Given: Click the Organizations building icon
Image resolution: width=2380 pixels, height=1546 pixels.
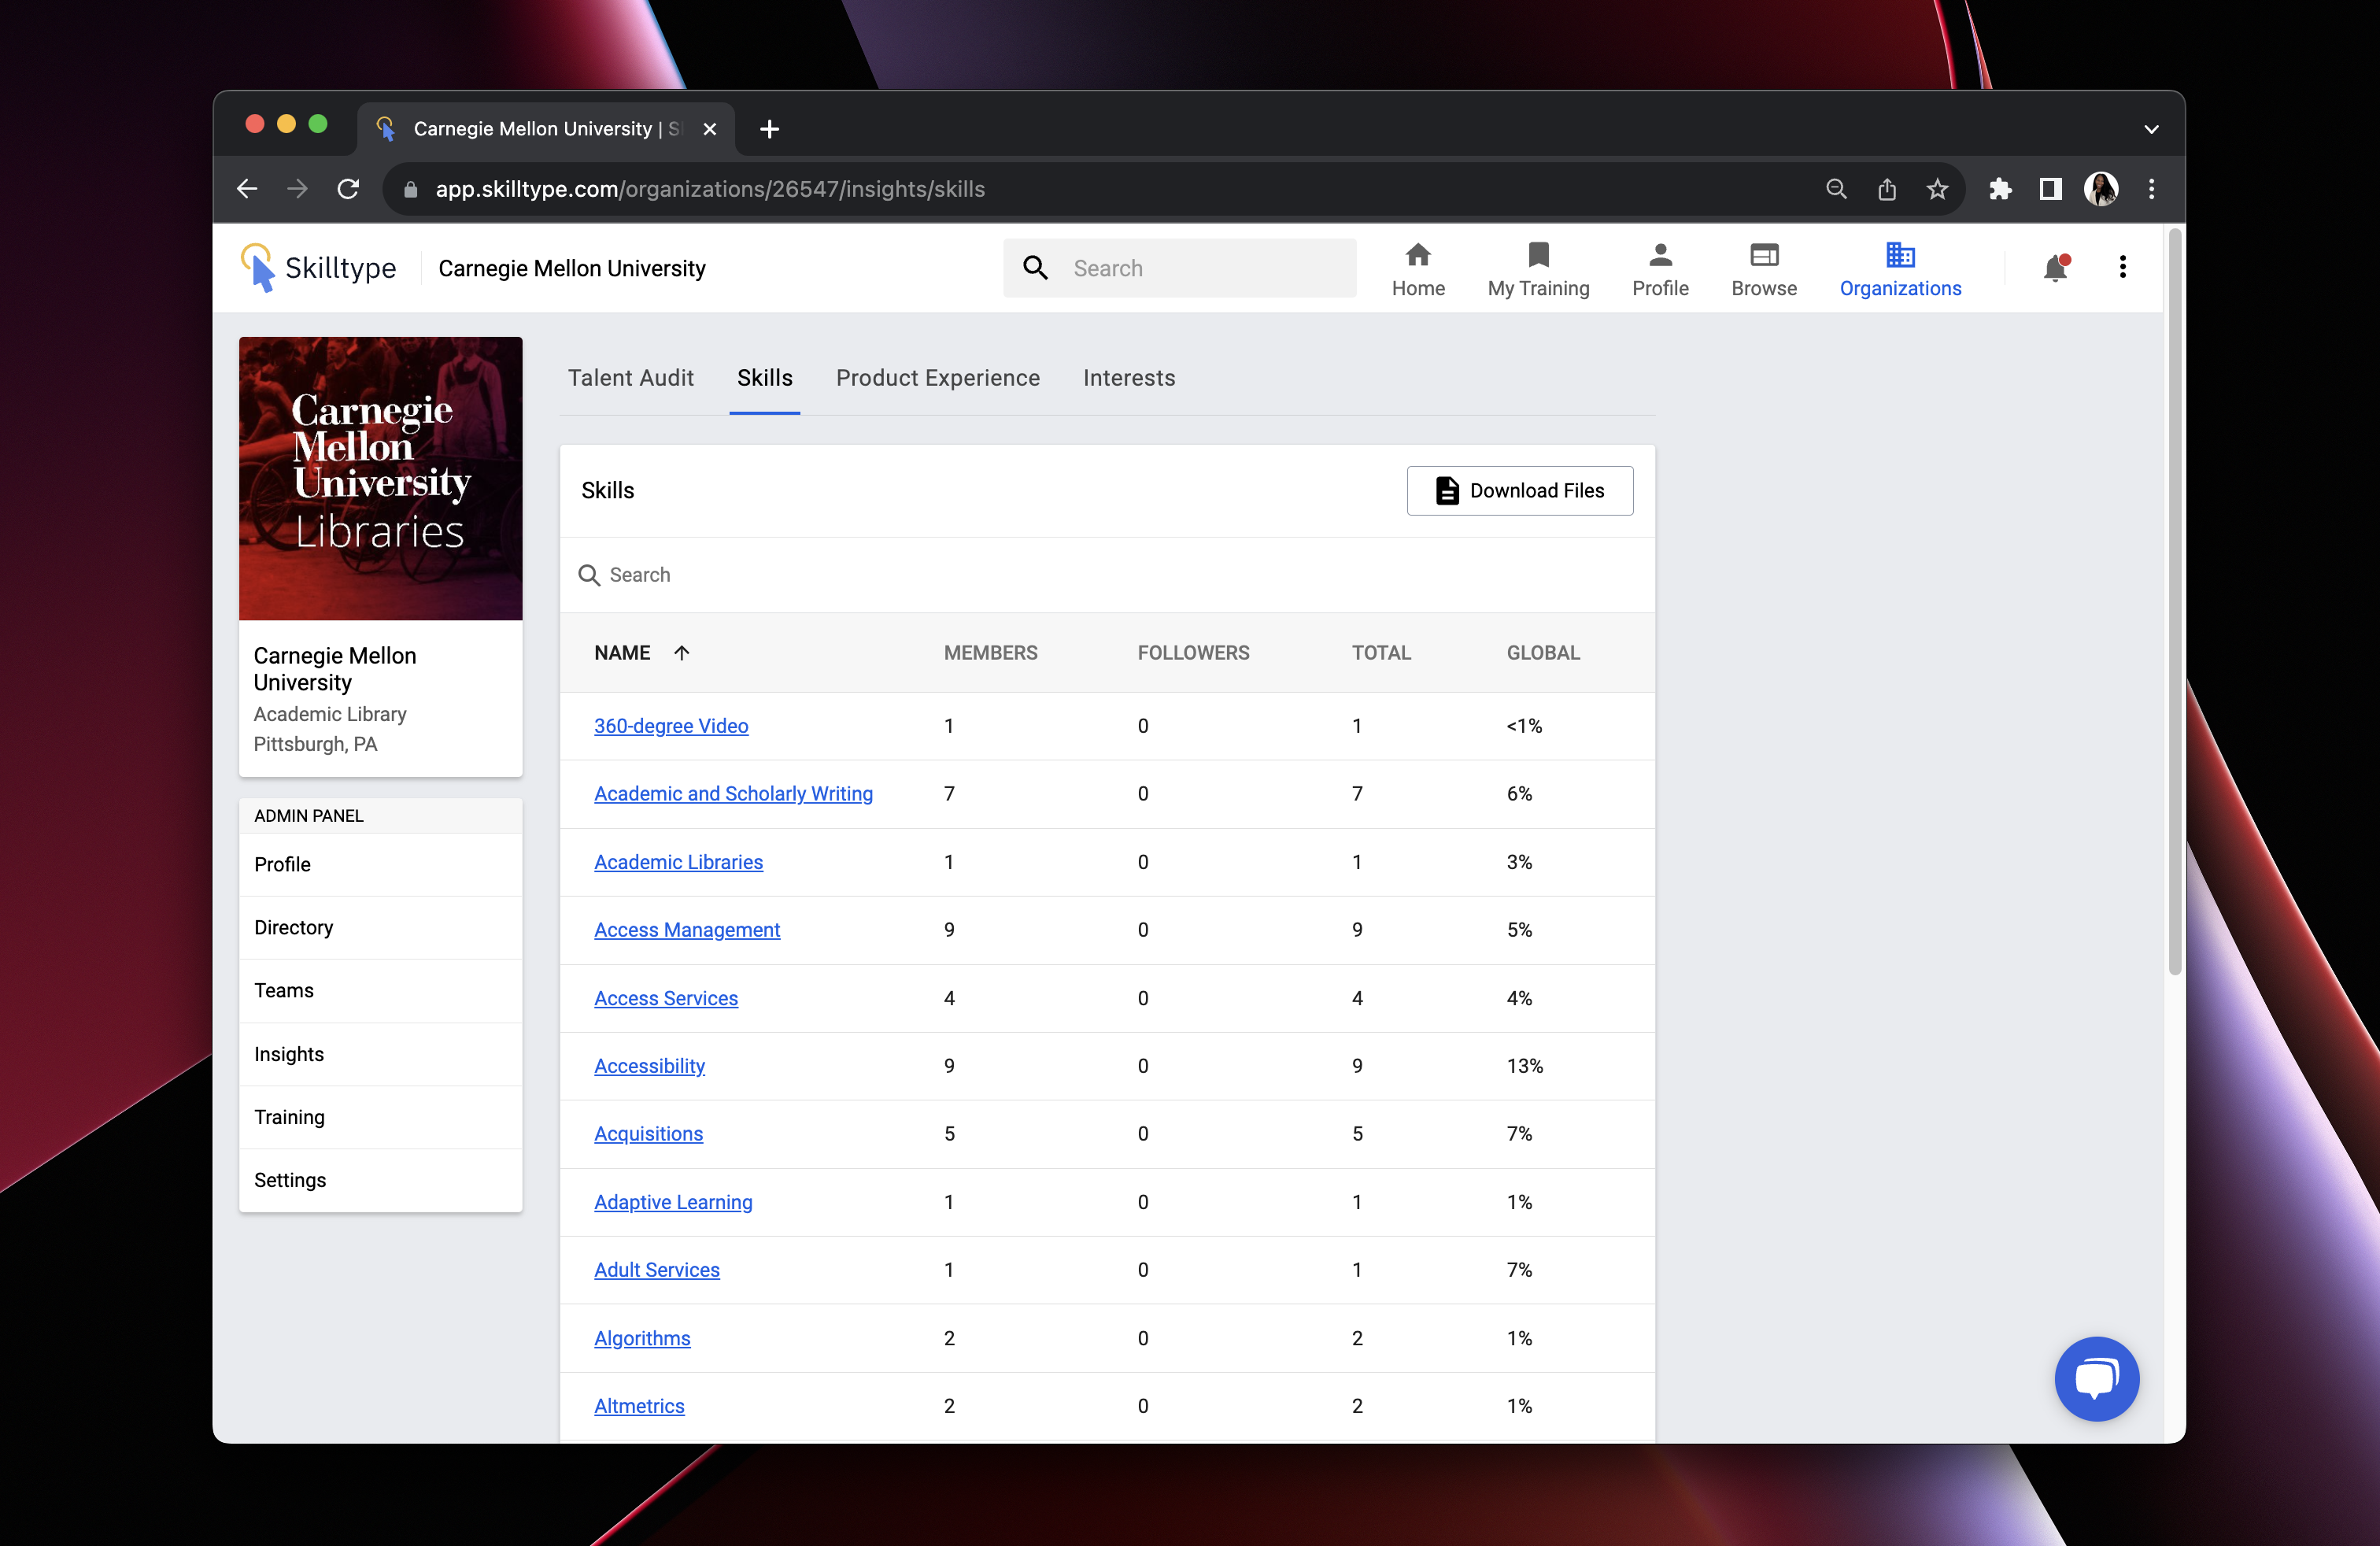Looking at the screenshot, I should coord(1899,256).
